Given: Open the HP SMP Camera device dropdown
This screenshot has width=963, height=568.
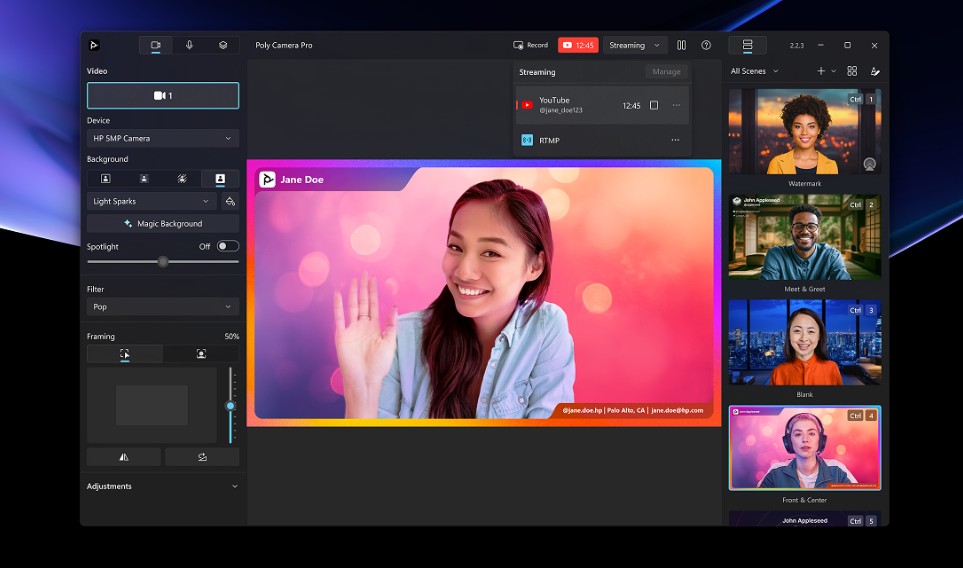Looking at the screenshot, I should pos(163,138).
